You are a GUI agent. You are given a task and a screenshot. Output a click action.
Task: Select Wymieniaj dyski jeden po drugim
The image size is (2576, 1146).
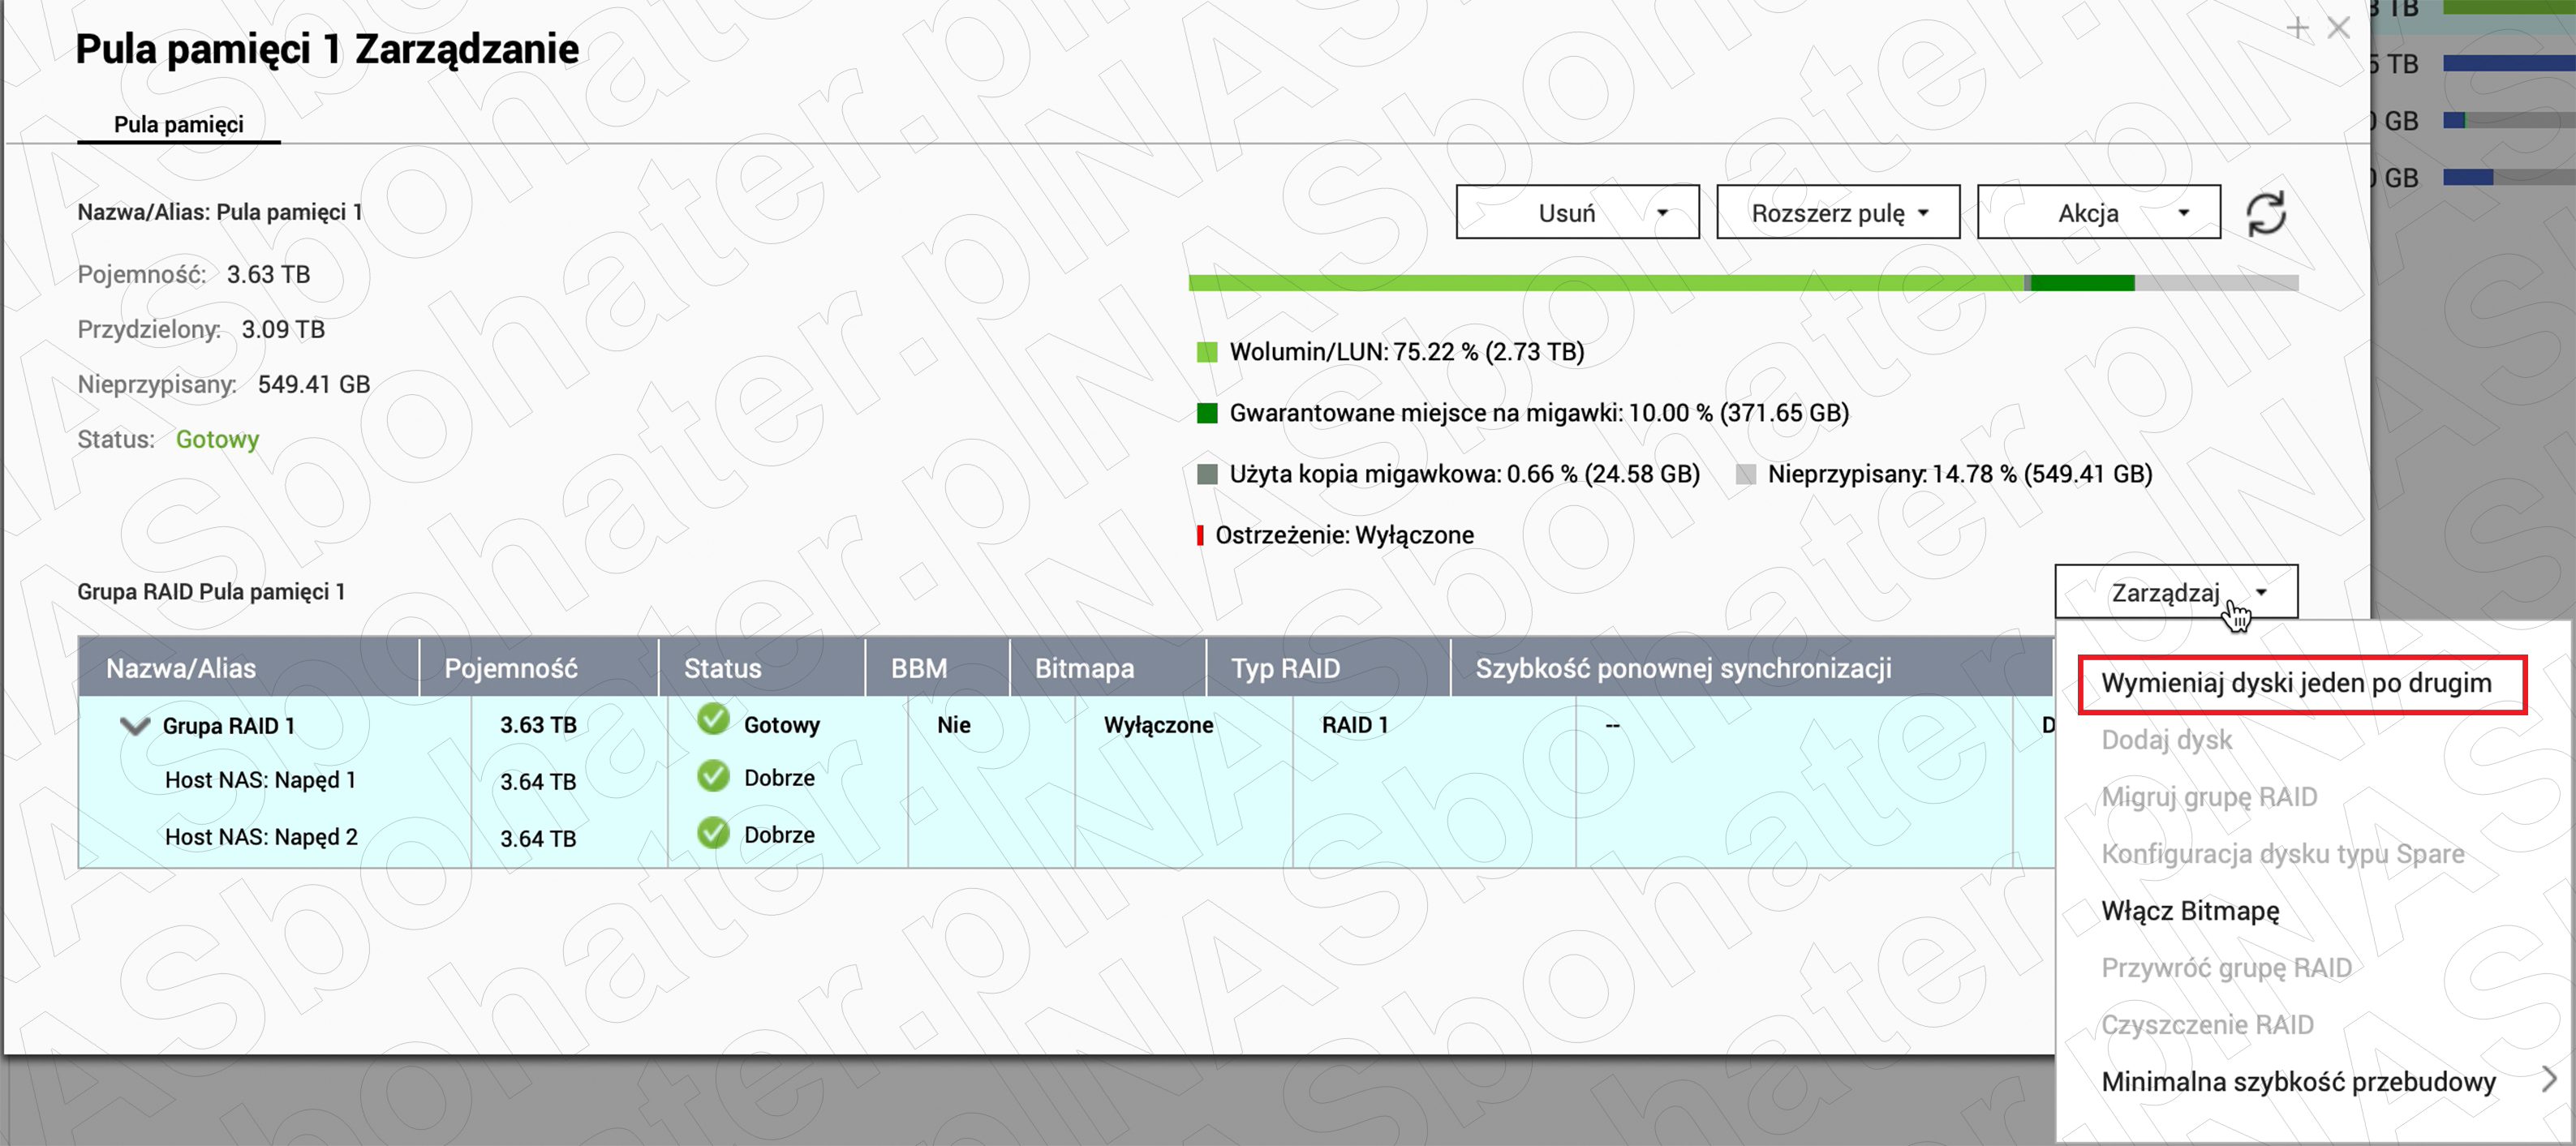point(2296,684)
